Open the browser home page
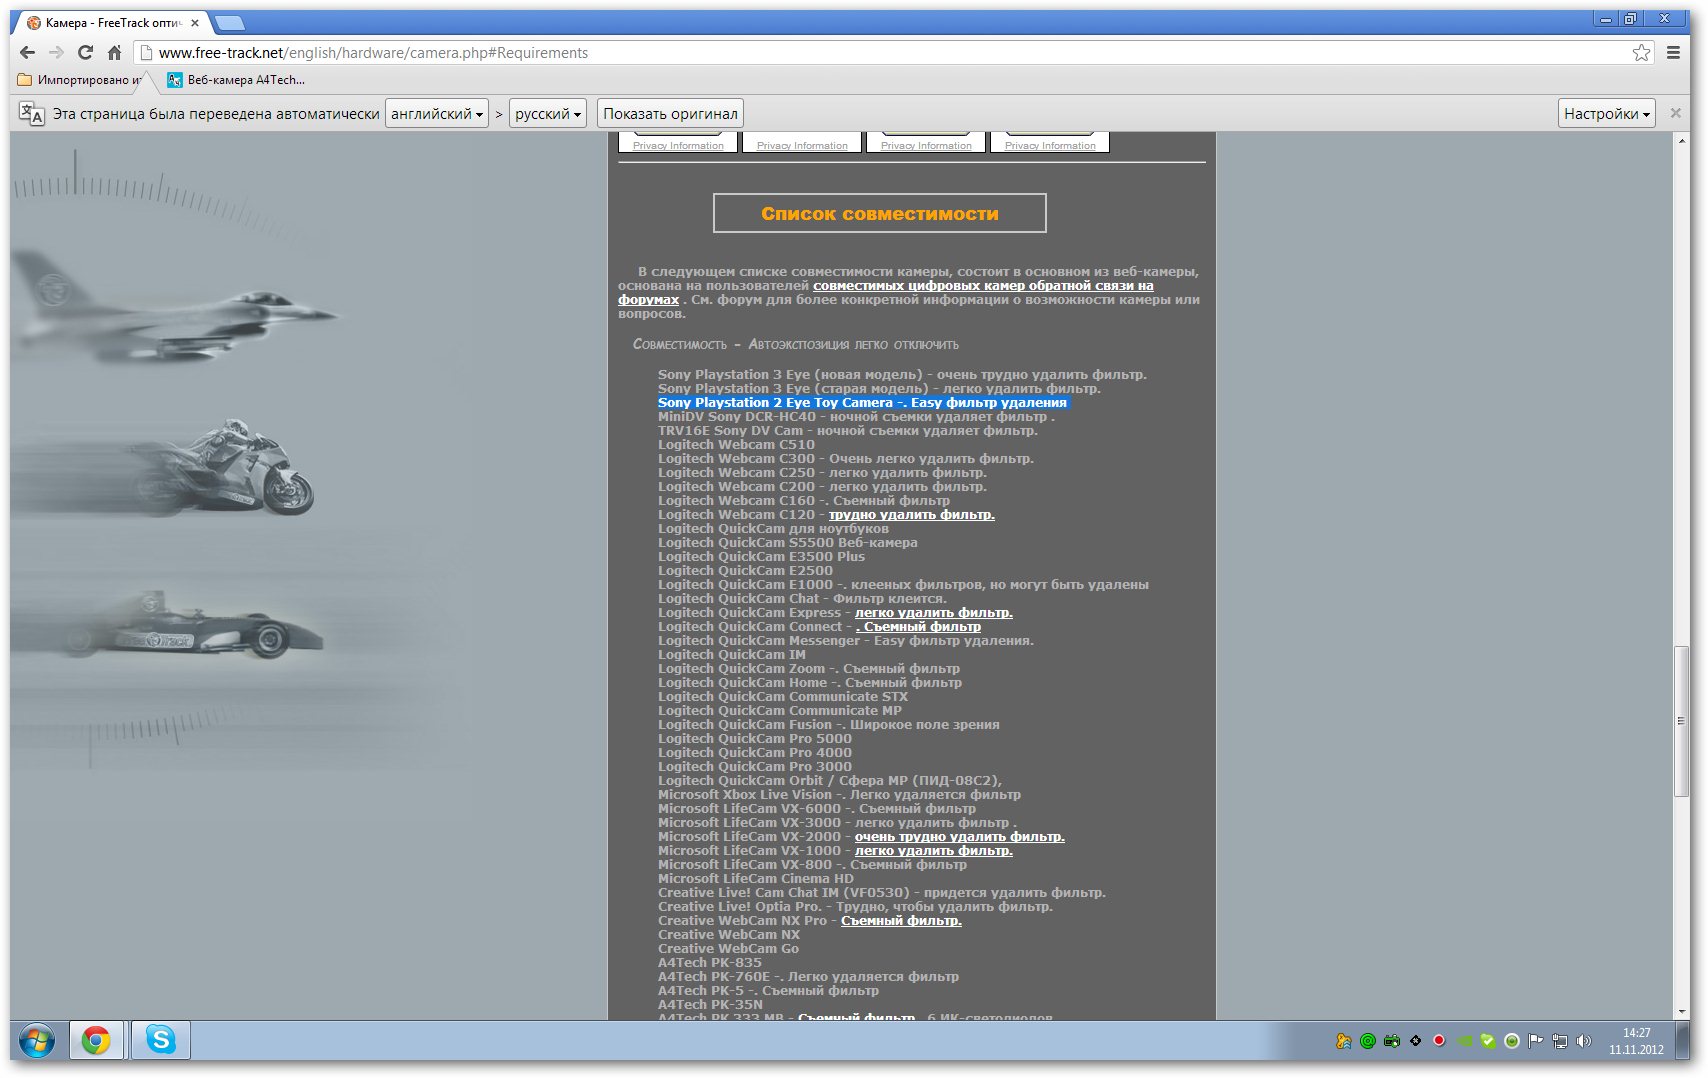The width and height of the screenshot is (1708, 1078). [x=115, y=53]
